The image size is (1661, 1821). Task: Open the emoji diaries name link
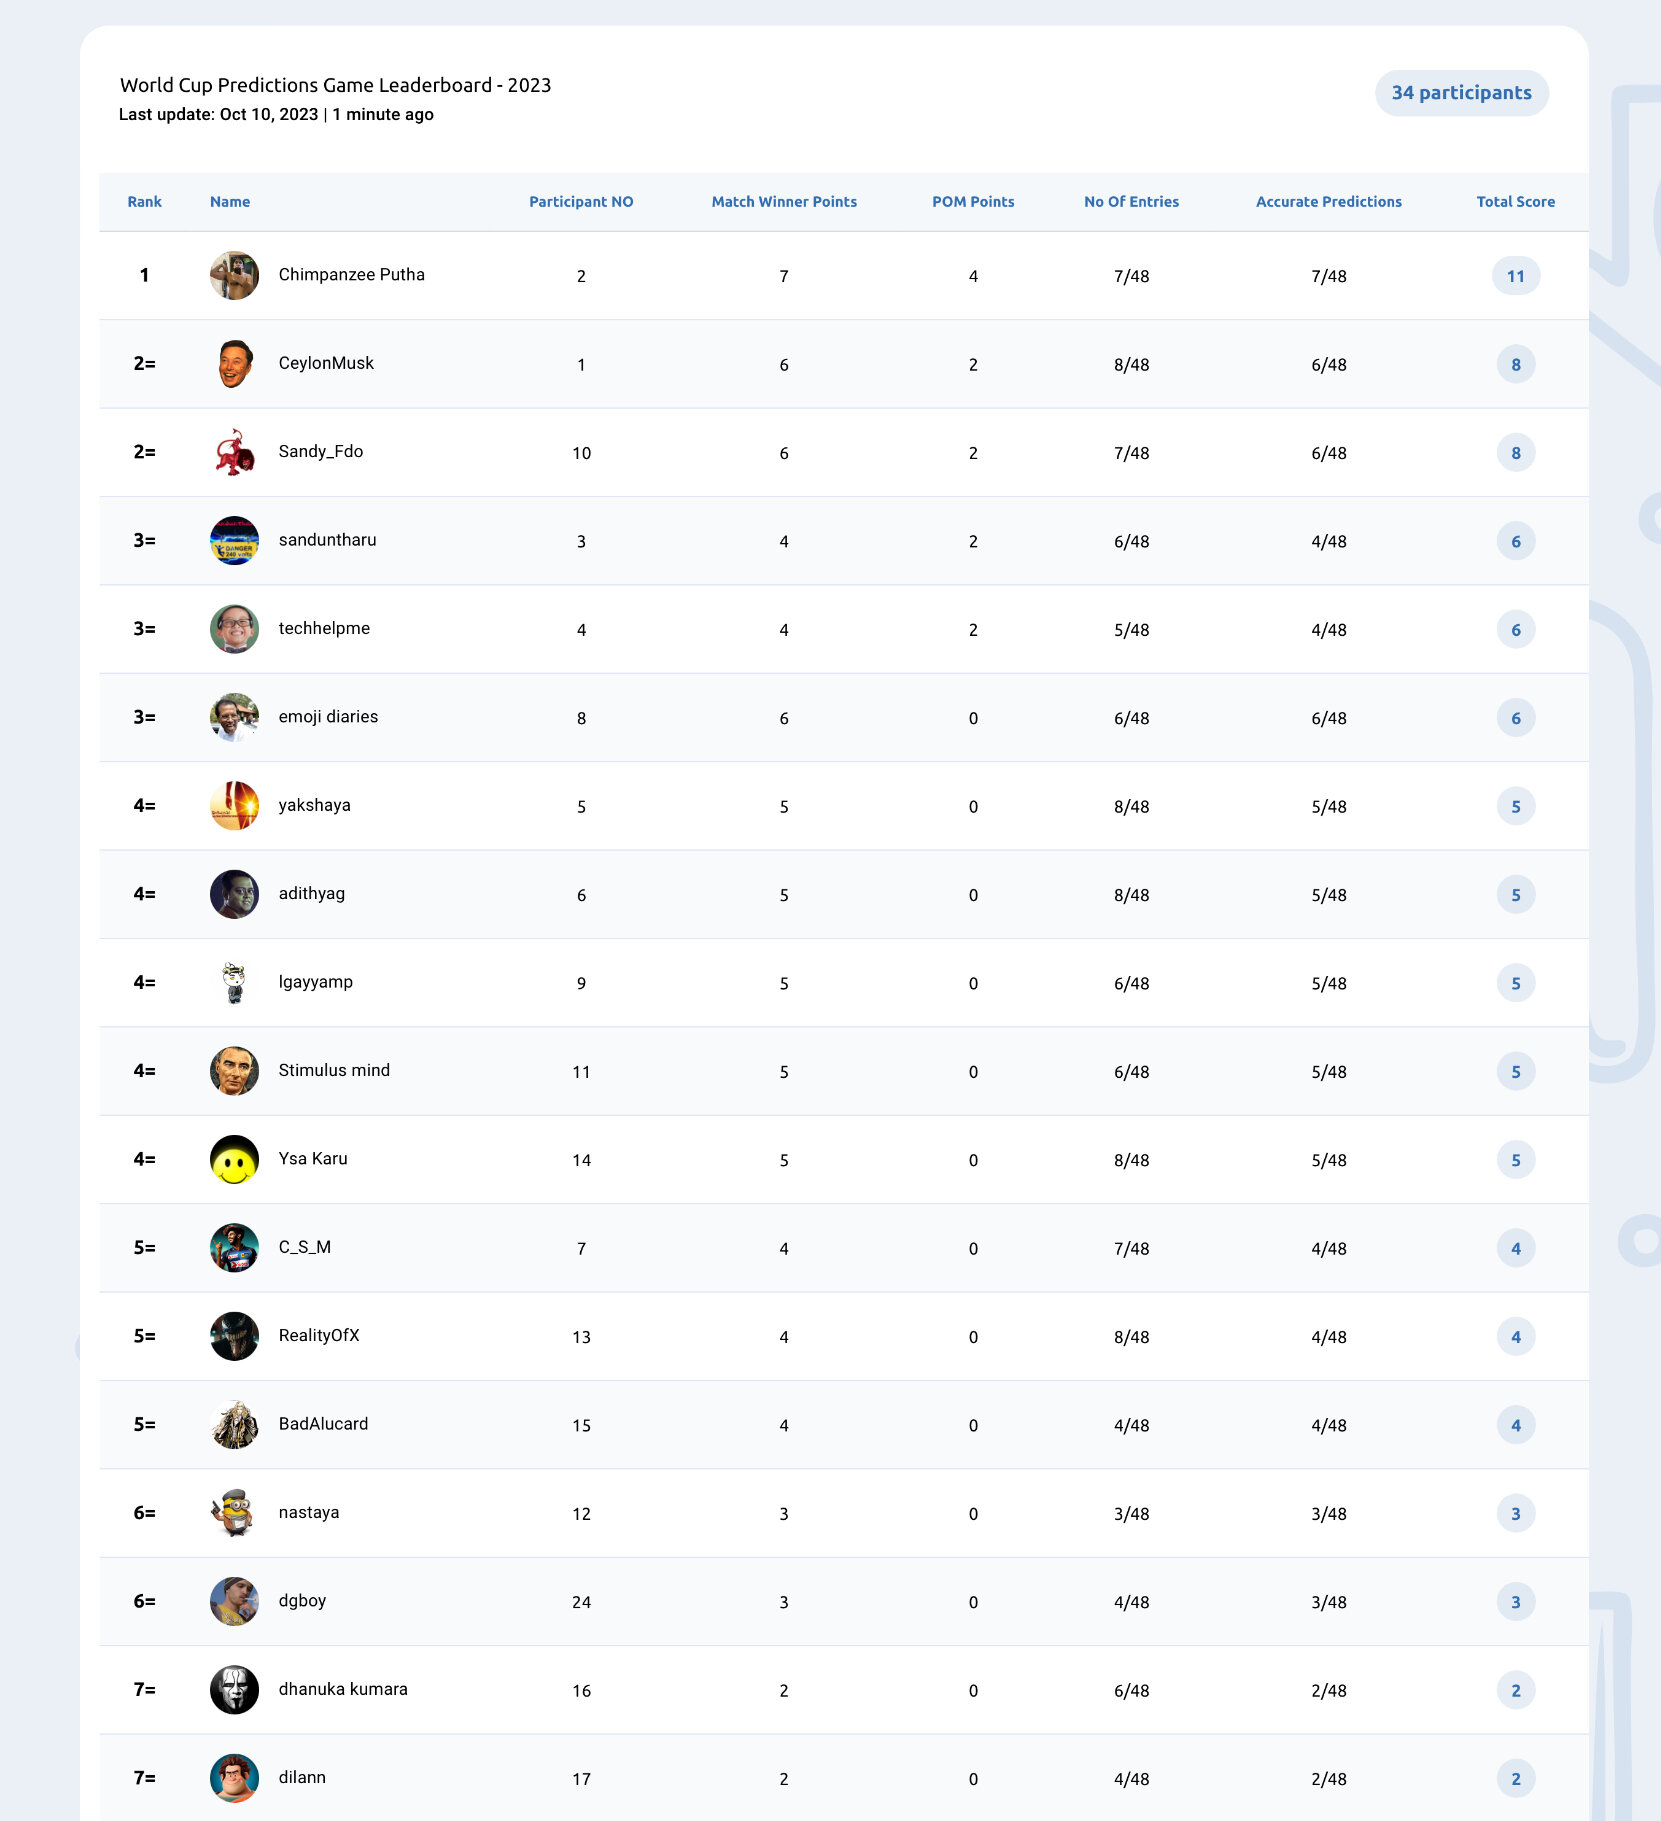point(328,717)
